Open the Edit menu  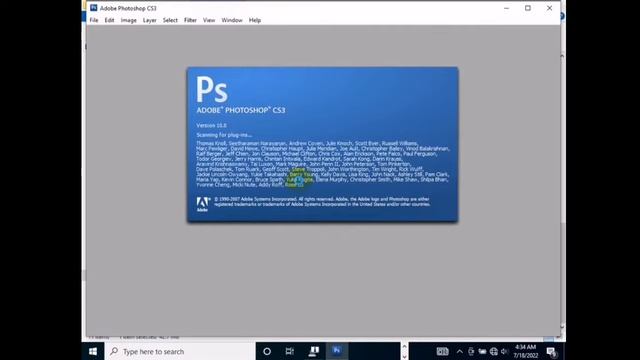click(x=109, y=20)
